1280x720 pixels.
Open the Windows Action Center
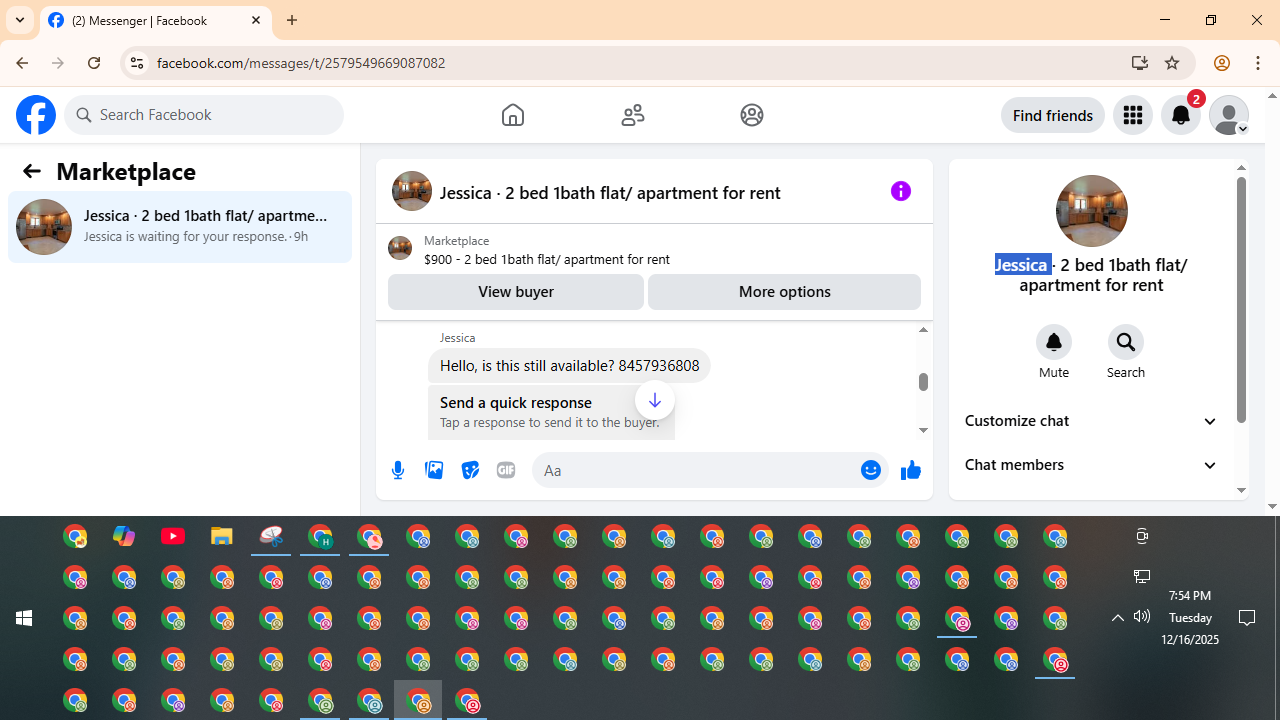pos(1247,618)
